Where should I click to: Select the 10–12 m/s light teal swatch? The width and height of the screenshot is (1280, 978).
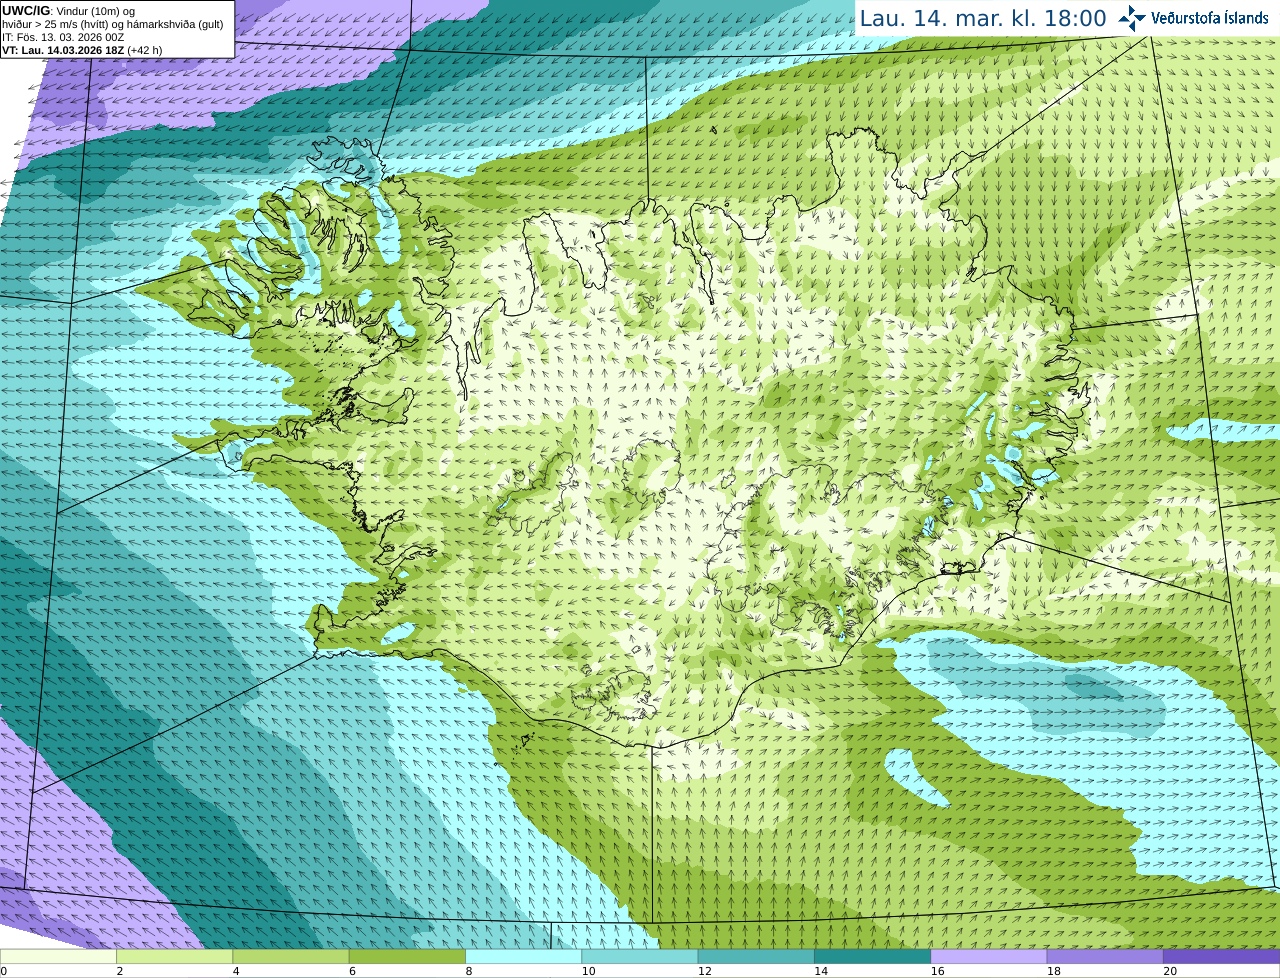[640, 956]
